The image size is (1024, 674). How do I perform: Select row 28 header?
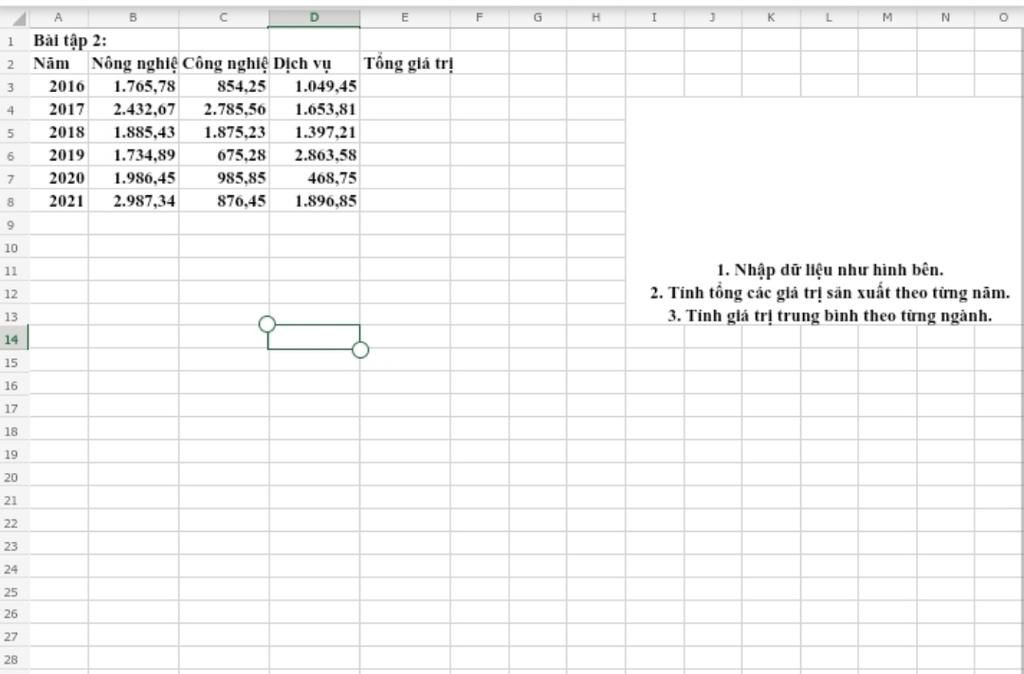(x=11, y=659)
